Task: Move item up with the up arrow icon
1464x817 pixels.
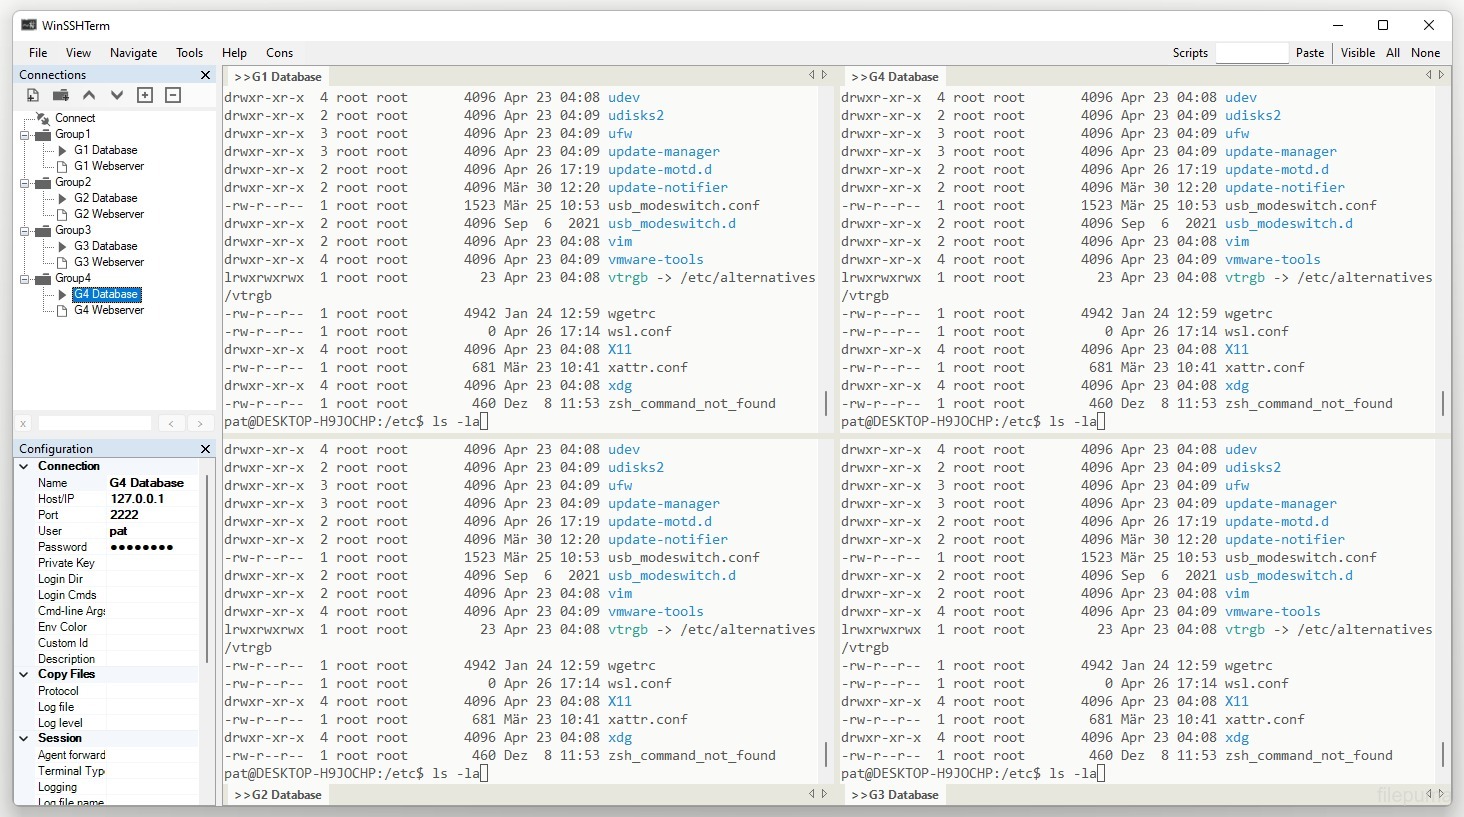Action: pyautogui.click(x=89, y=95)
